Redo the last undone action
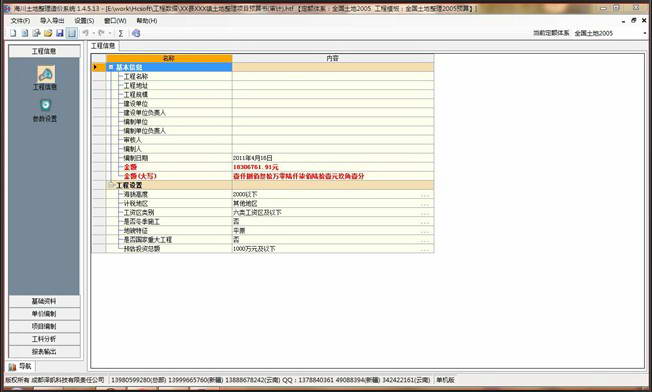This screenshot has width=652, height=392. tap(101, 33)
